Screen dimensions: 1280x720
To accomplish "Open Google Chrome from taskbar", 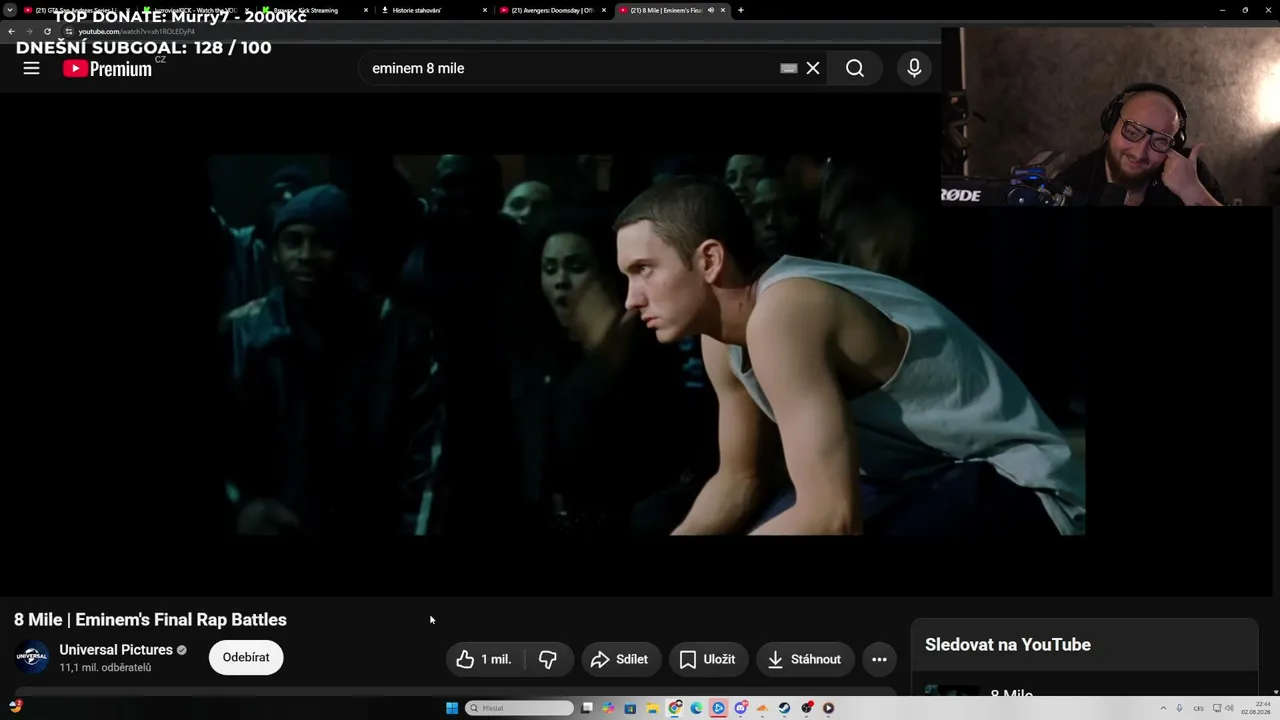I will 675,708.
